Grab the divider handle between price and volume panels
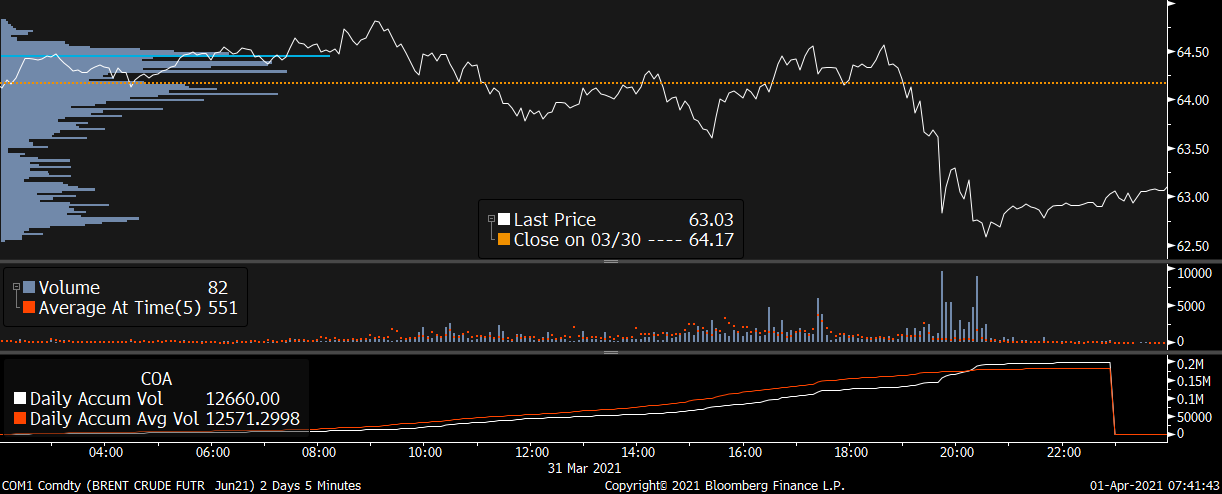Image resolution: width=1222 pixels, height=494 pixels. pyautogui.click(x=611, y=261)
